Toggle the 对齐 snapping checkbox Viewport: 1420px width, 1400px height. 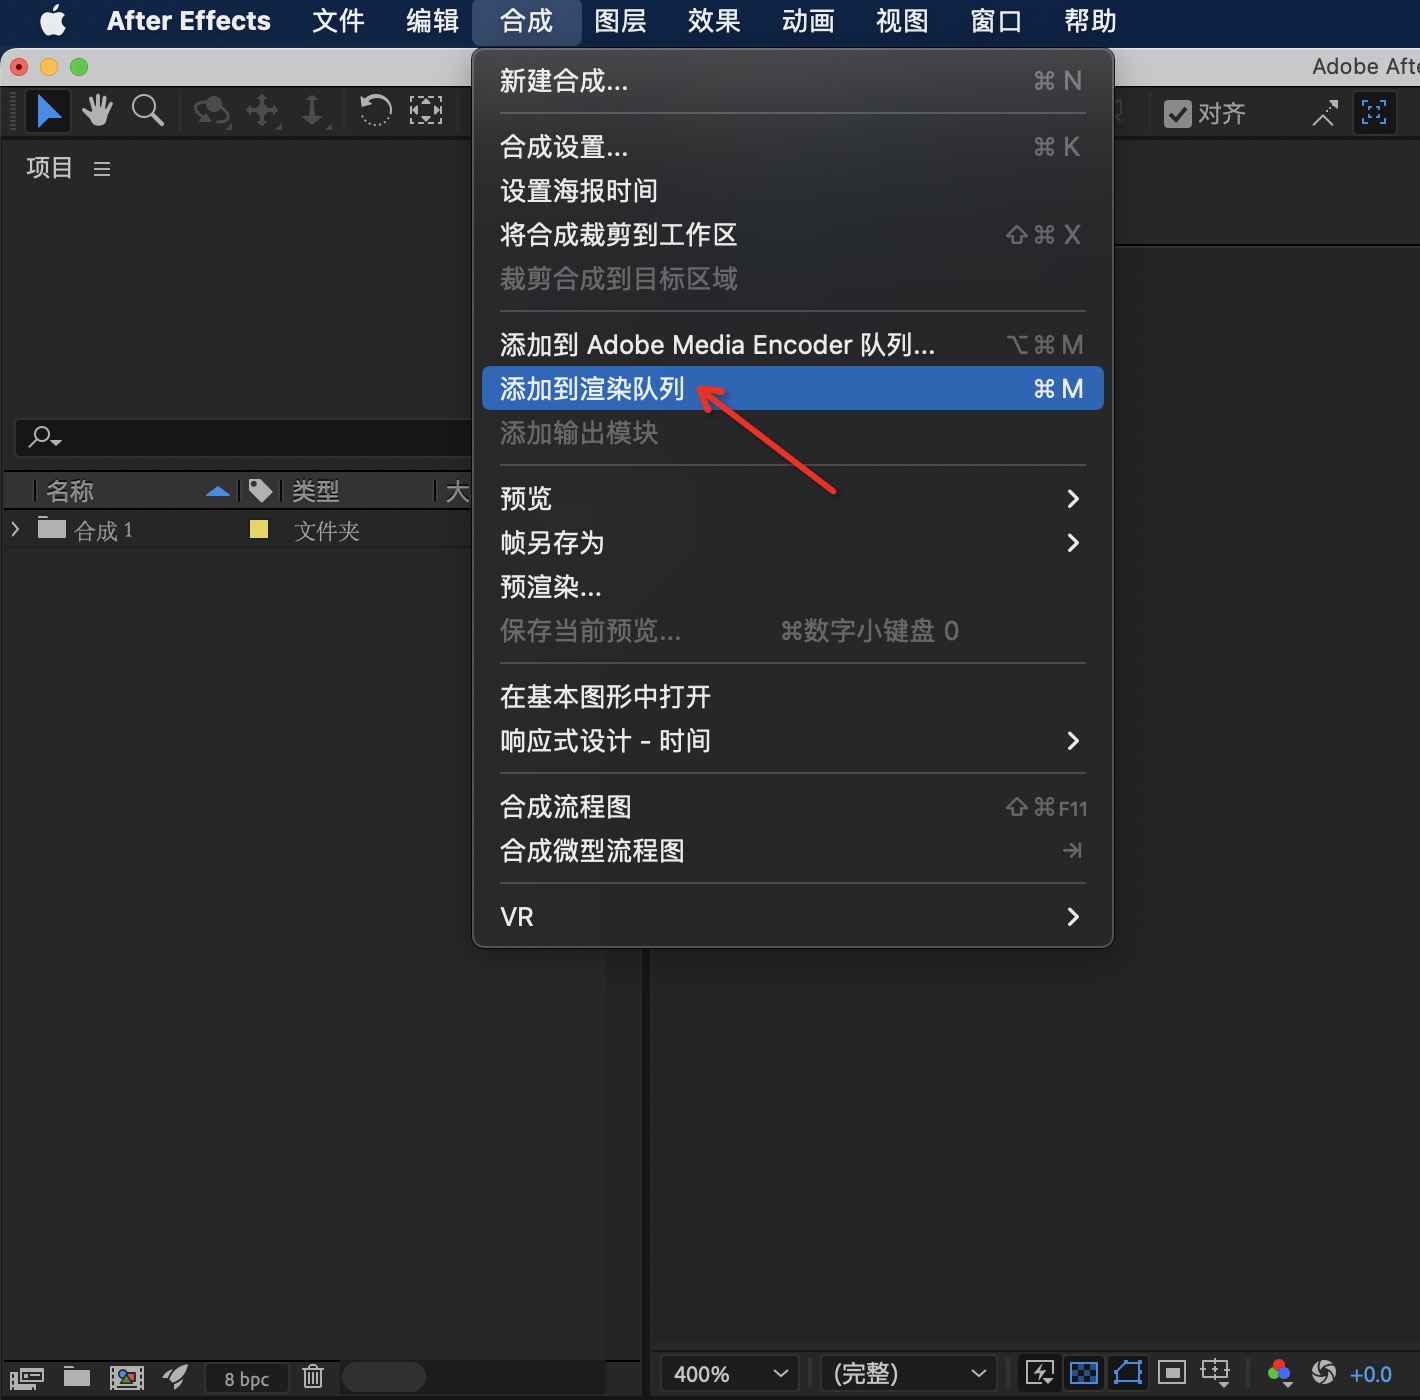coord(1178,113)
